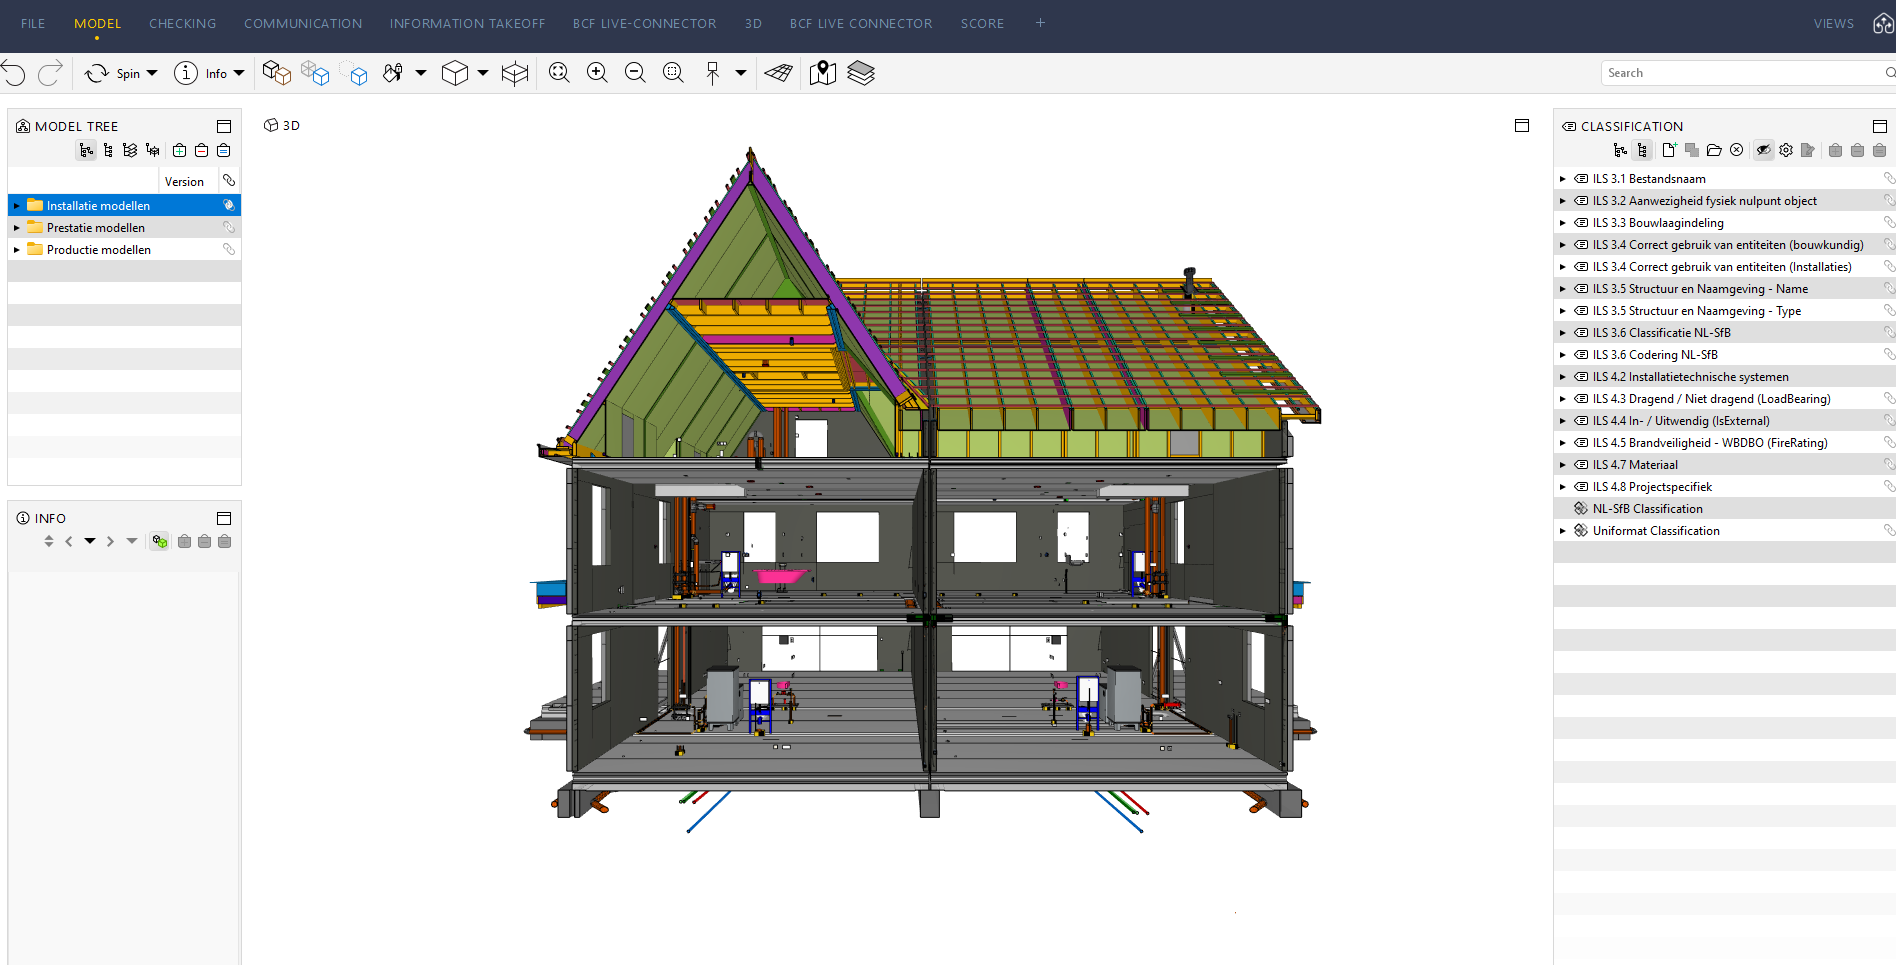Toggle link icon on Prestatie modellen row
This screenshot has height=965, width=1896.
pyautogui.click(x=229, y=227)
